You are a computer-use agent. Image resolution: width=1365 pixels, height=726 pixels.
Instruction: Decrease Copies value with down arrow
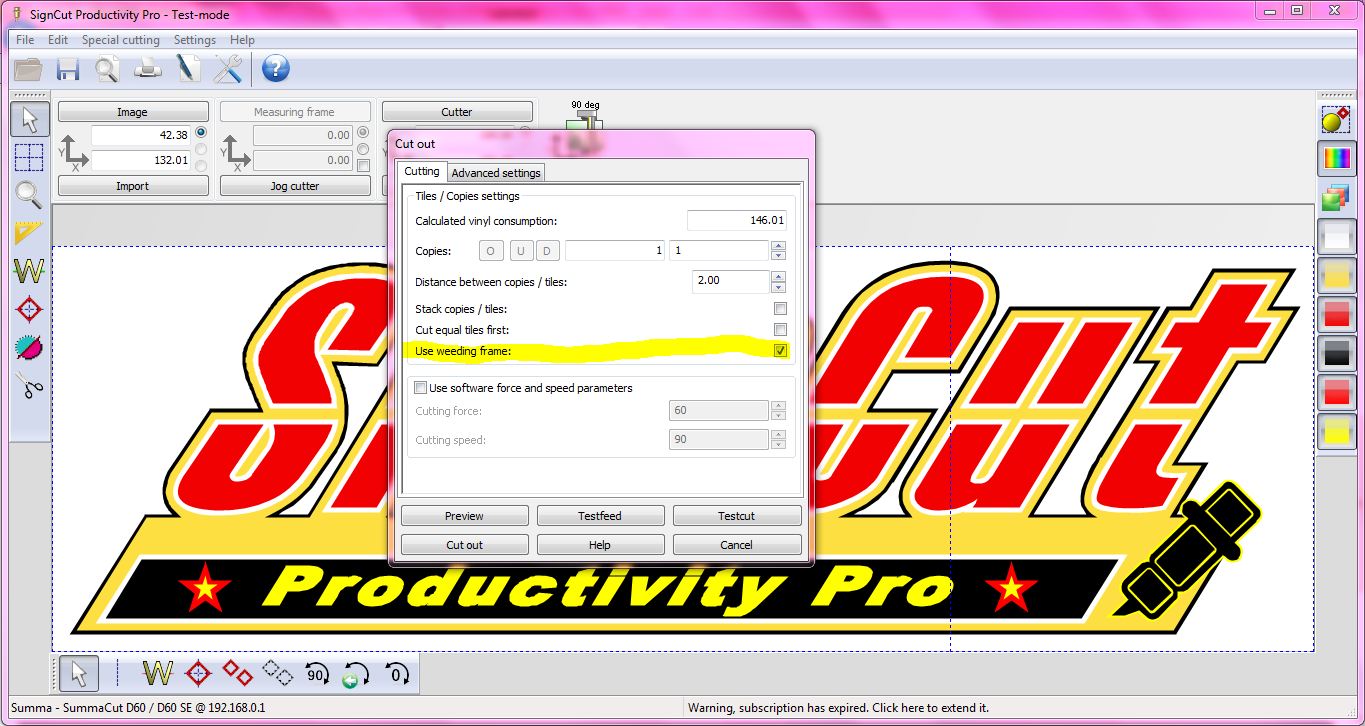point(779,256)
